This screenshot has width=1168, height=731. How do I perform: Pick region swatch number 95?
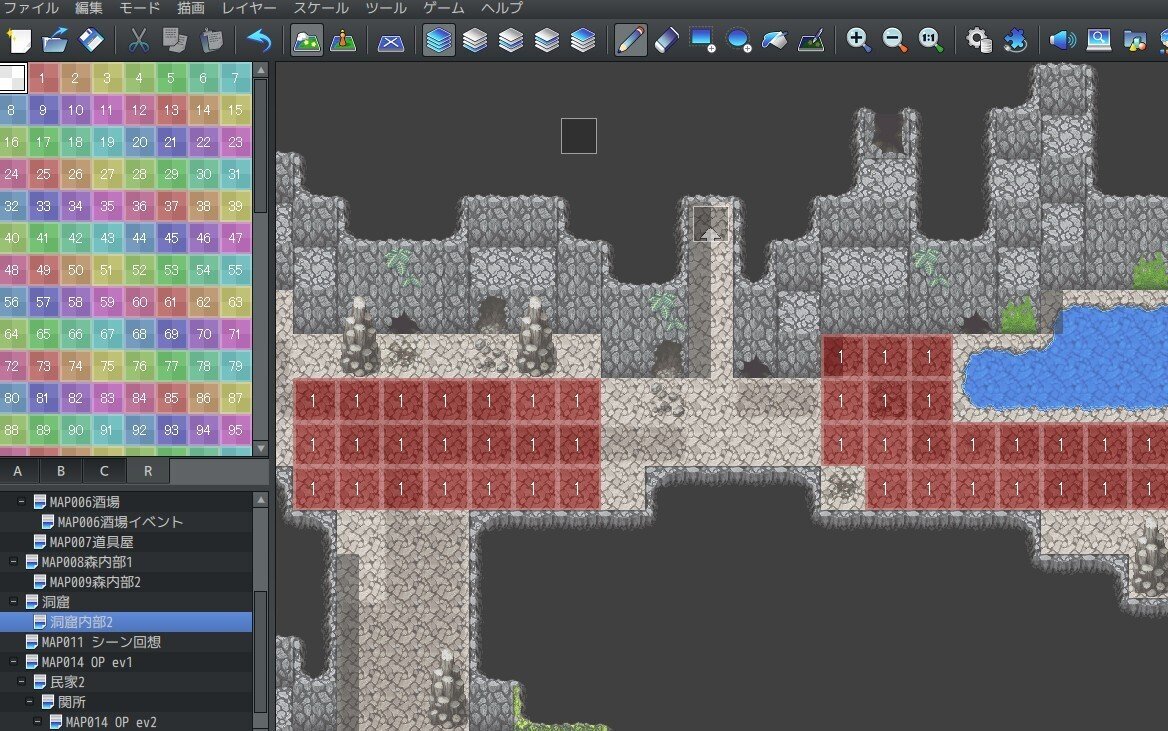coord(235,430)
